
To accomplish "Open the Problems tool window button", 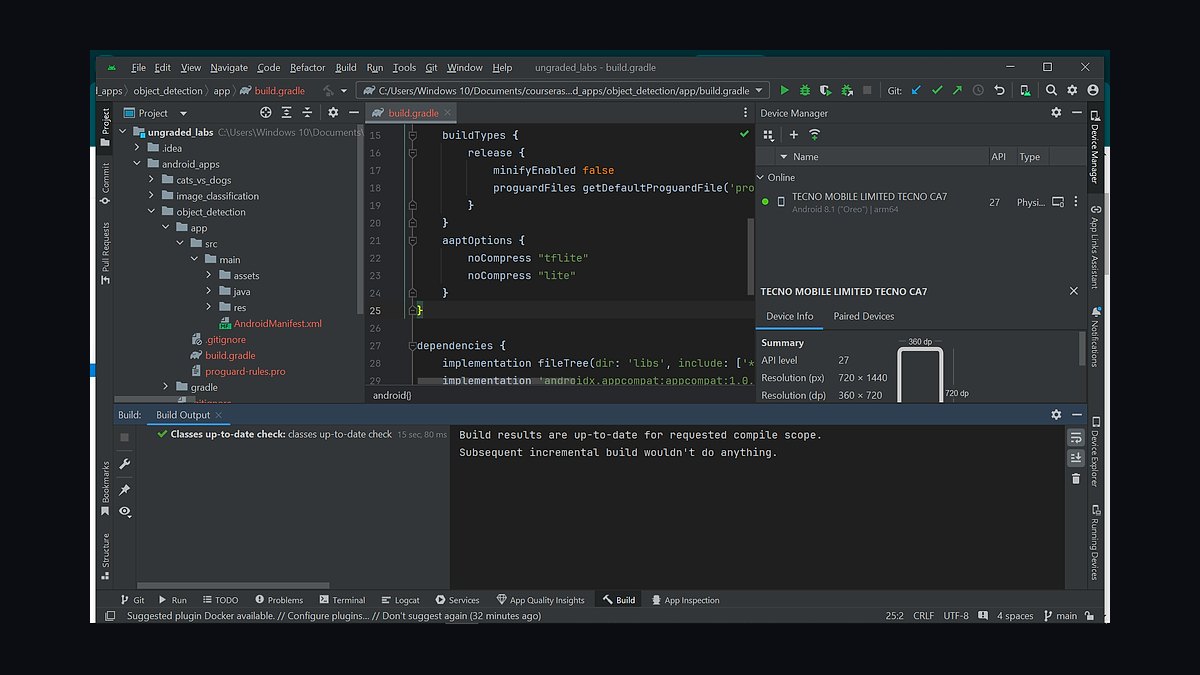I will 278,600.
